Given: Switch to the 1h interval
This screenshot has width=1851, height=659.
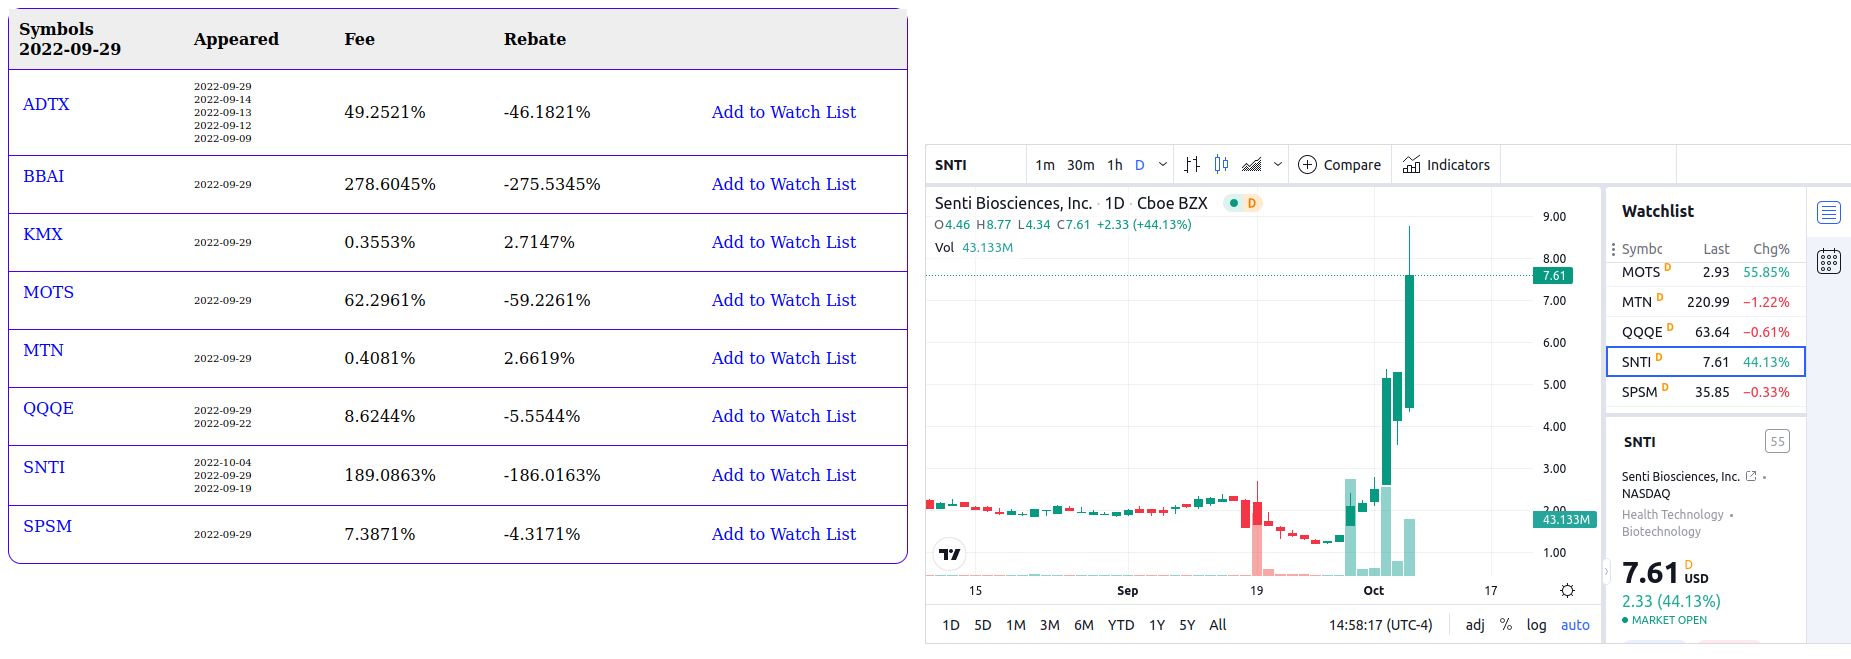Looking at the screenshot, I should pyautogui.click(x=1115, y=165).
